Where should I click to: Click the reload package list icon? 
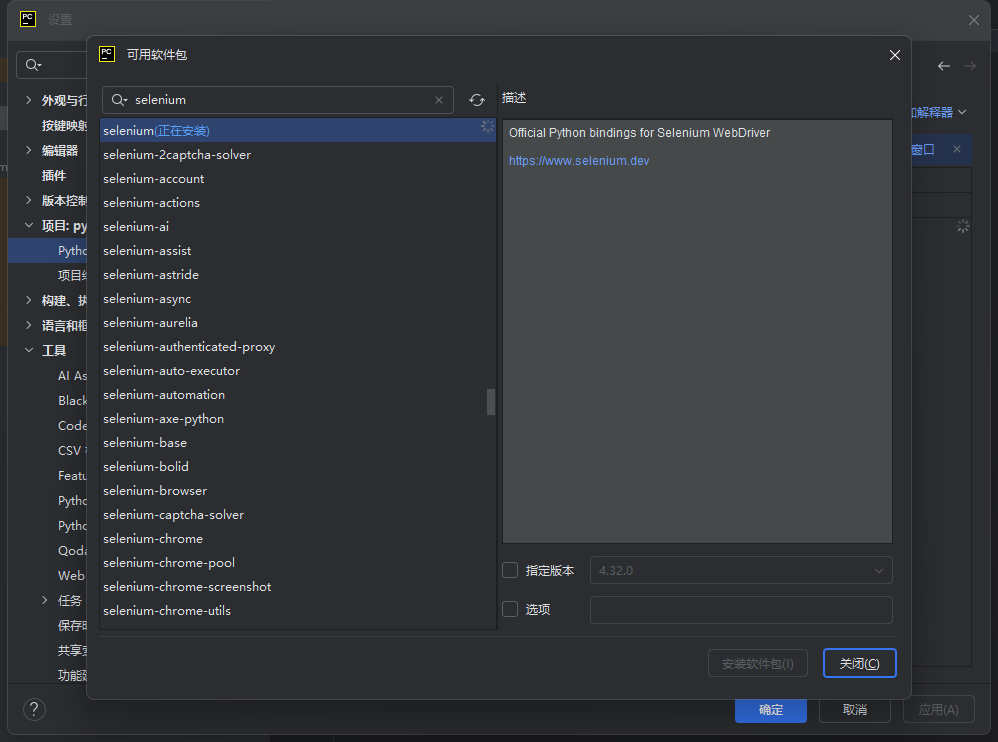click(x=477, y=100)
